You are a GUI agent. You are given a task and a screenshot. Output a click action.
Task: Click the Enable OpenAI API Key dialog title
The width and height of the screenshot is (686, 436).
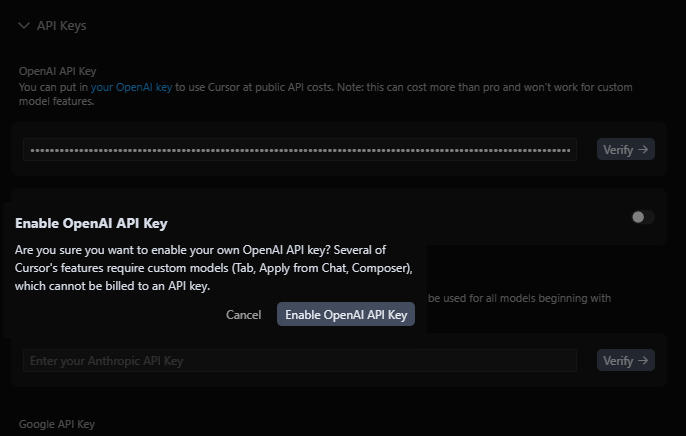click(91, 224)
